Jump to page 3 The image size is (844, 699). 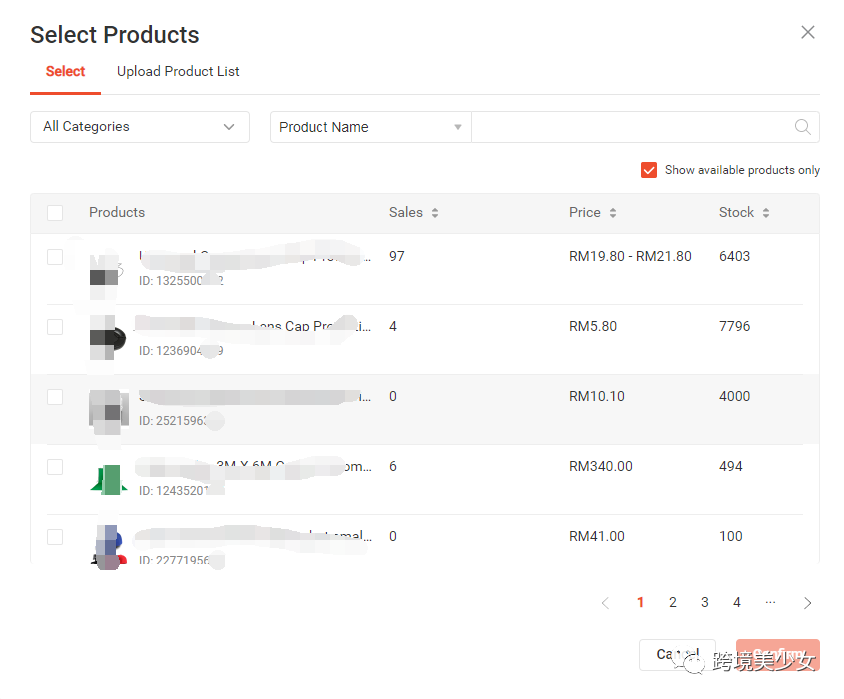pyautogui.click(x=705, y=602)
